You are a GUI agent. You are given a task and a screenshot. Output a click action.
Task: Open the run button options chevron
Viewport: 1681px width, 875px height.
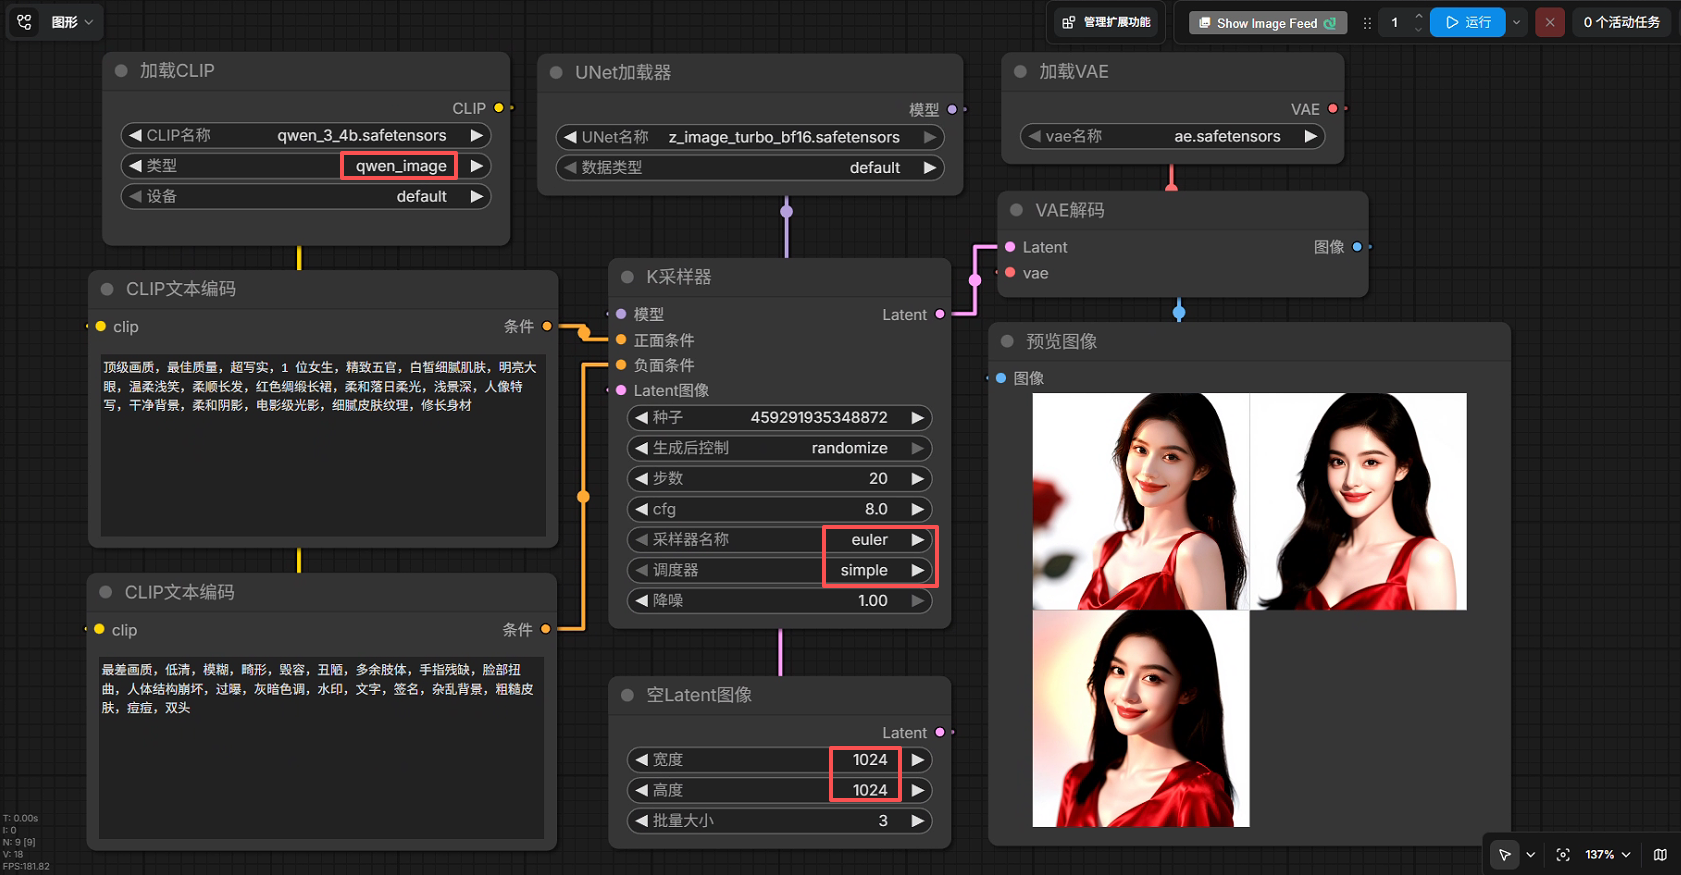[1517, 22]
